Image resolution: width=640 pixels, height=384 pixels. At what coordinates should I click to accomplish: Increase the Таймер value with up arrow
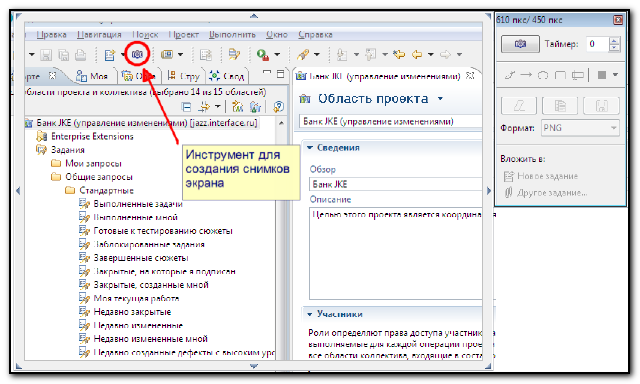coord(614,40)
